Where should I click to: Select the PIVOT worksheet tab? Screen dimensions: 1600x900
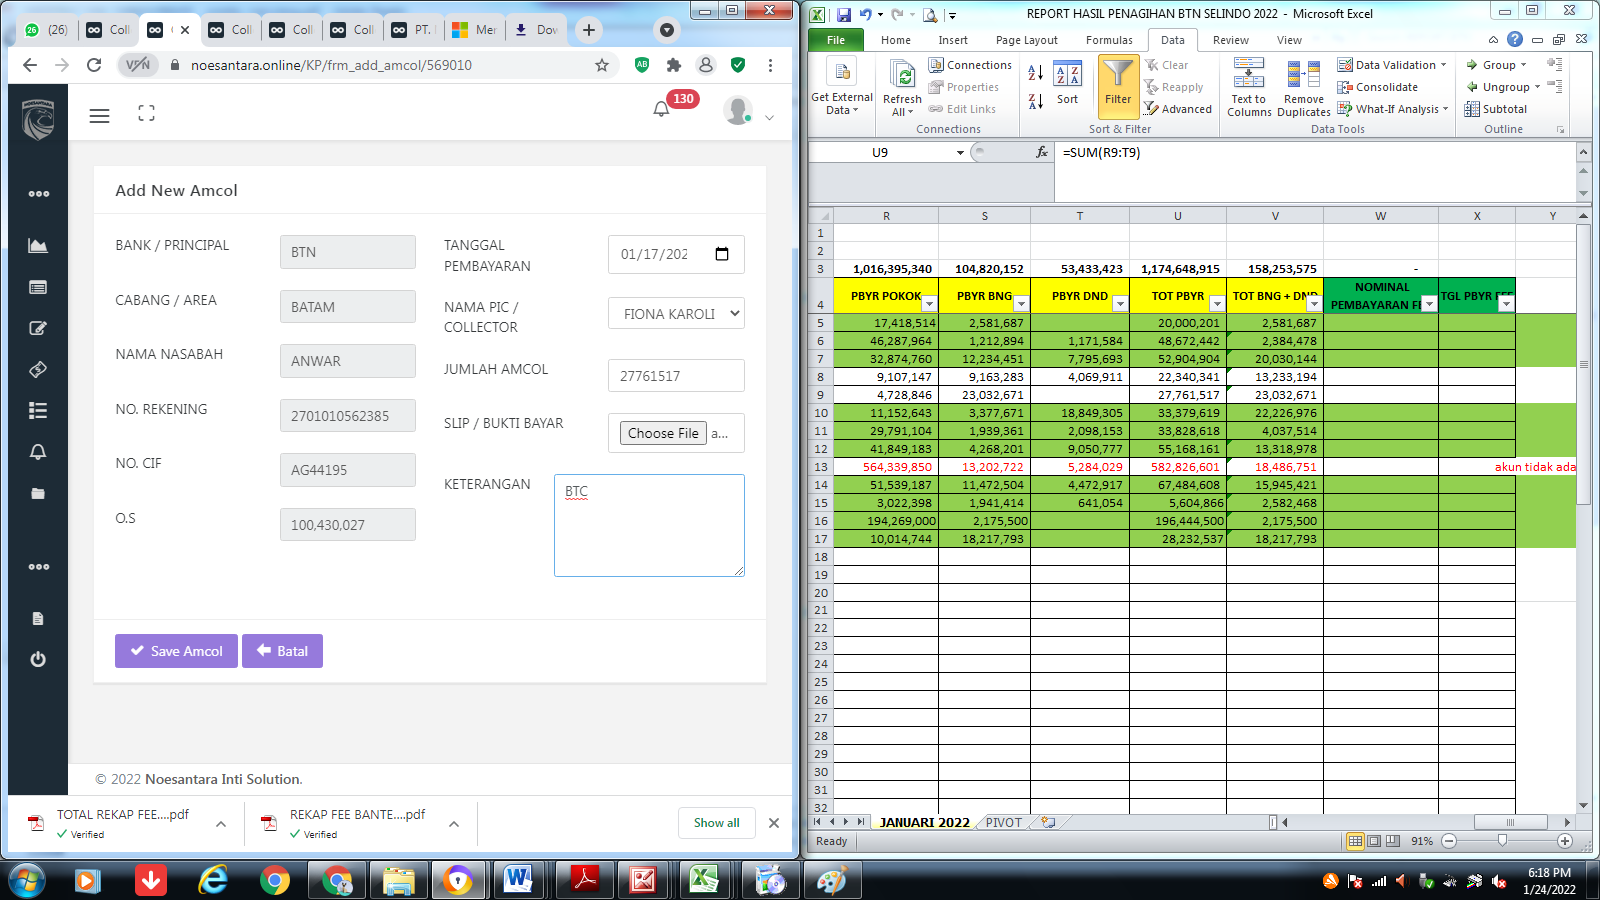click(1003, 823)
